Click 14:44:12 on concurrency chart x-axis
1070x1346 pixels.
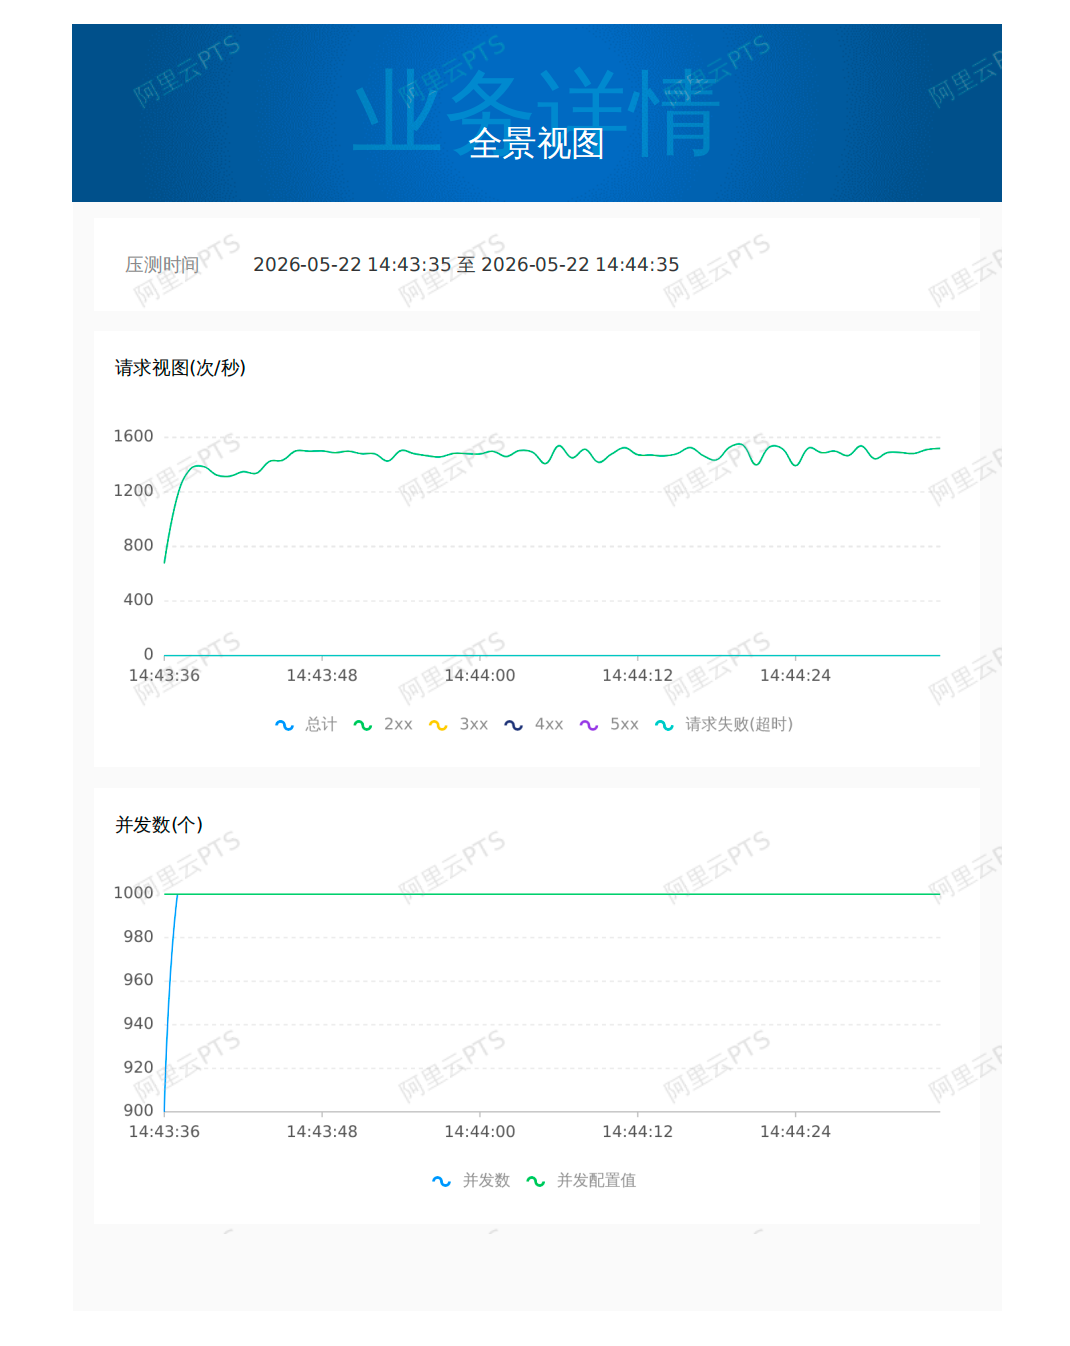click(638, 1131)
